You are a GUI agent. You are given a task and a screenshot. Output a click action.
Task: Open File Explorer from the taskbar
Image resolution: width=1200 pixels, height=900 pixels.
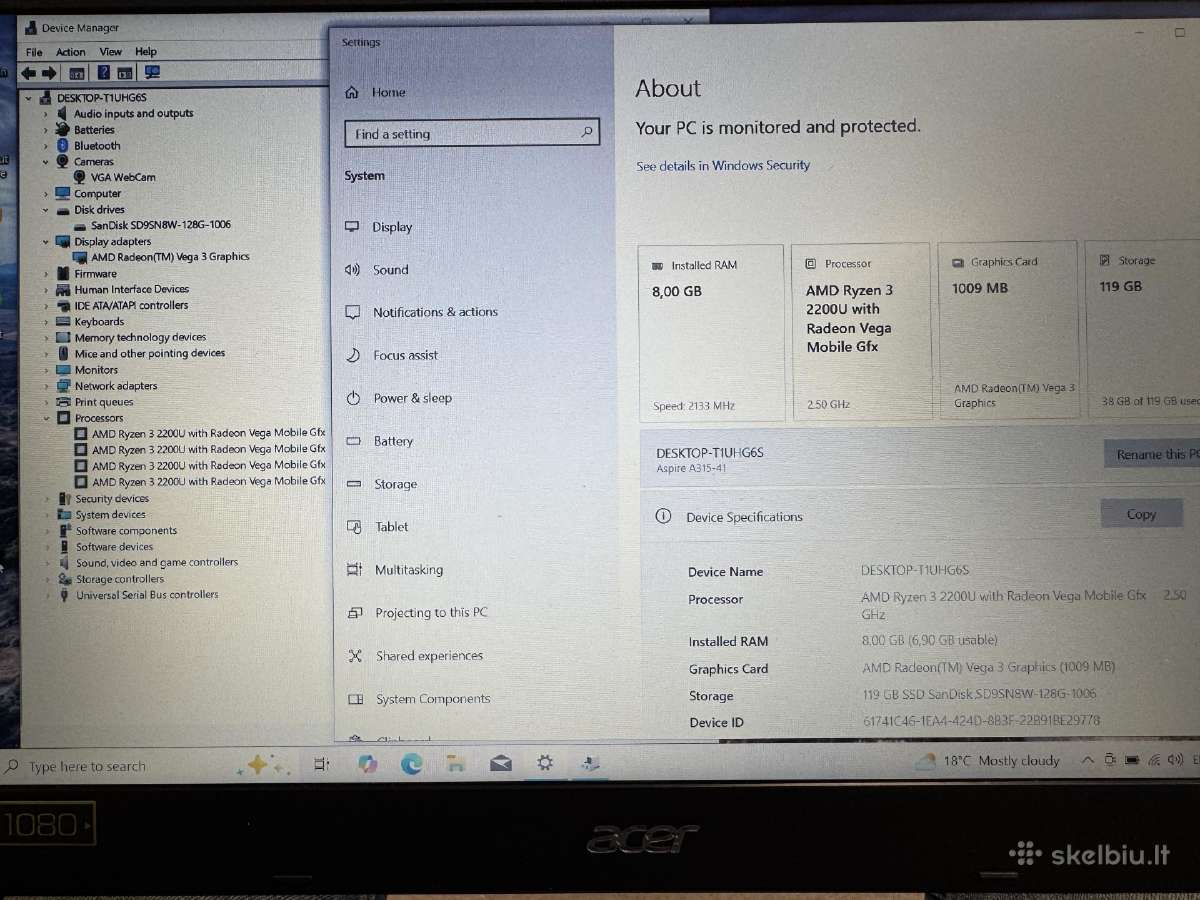coord(456,764)
